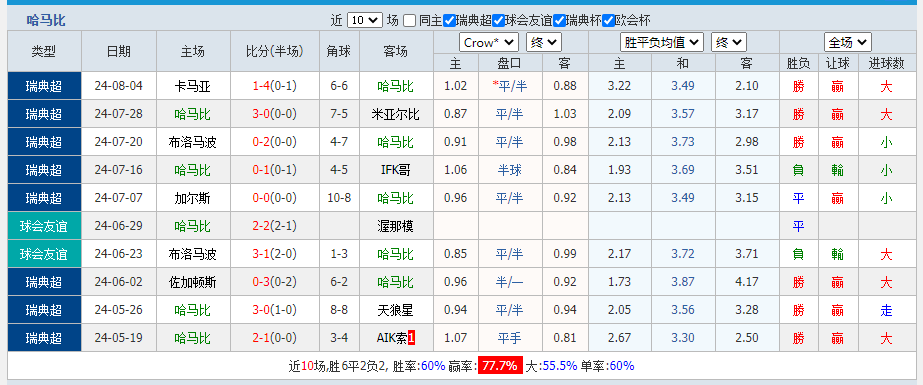The image size is (923, 385).
Task: Click the 角球 column header
Action: coord(339,51)
